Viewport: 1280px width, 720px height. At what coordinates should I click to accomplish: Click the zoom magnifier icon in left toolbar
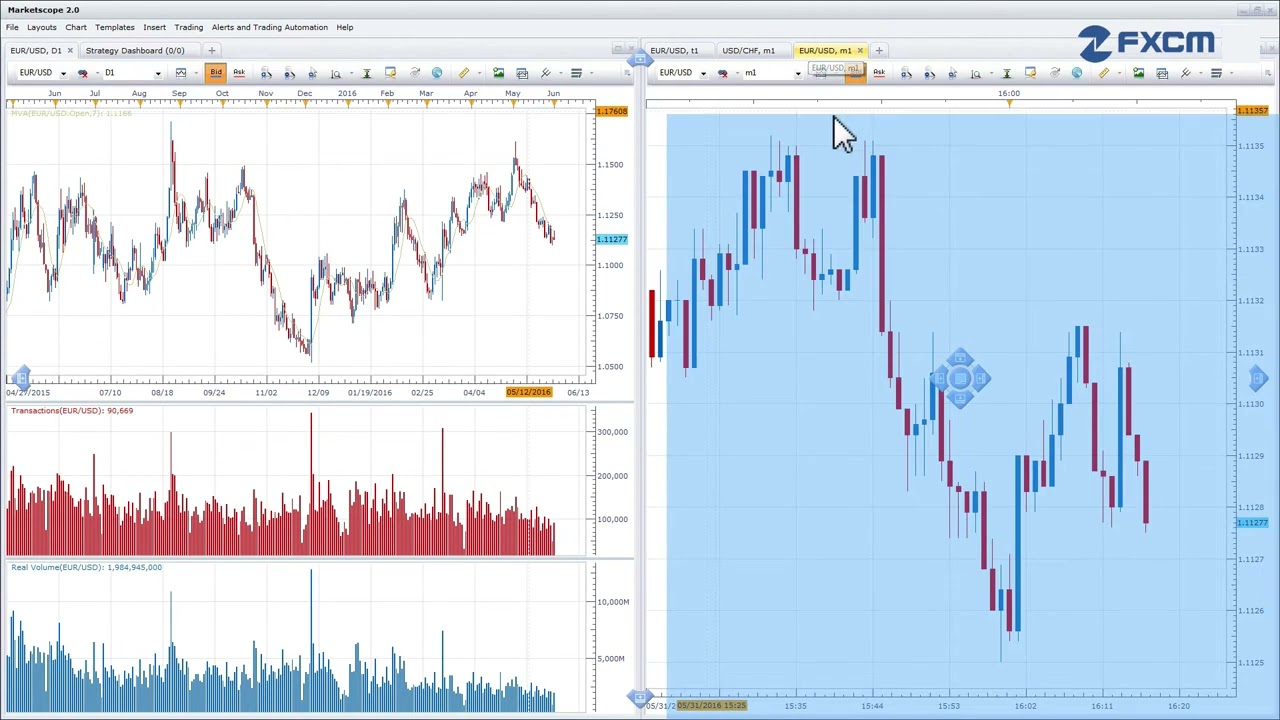[x=335, y=73]
